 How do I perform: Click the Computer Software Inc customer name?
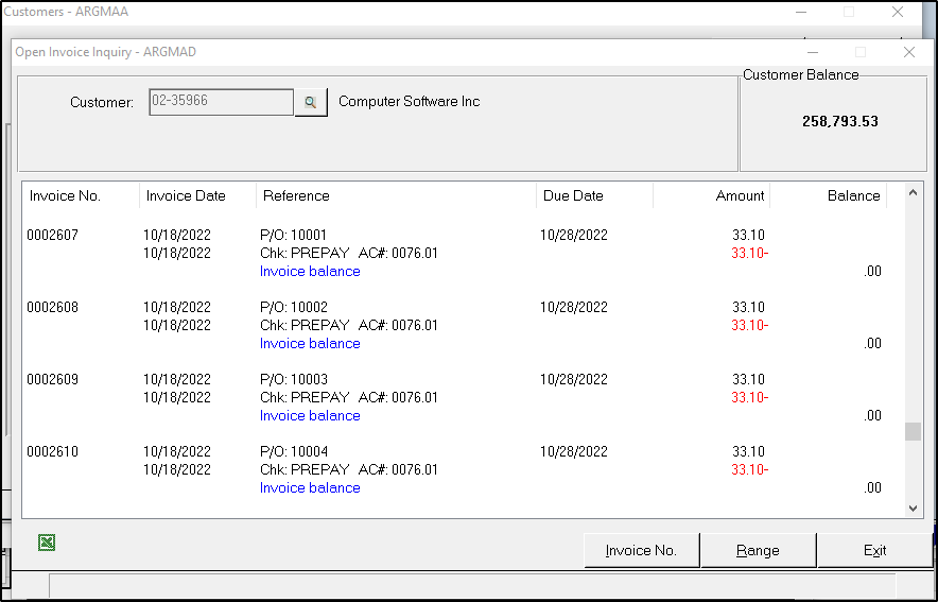(x=409, y=101)
